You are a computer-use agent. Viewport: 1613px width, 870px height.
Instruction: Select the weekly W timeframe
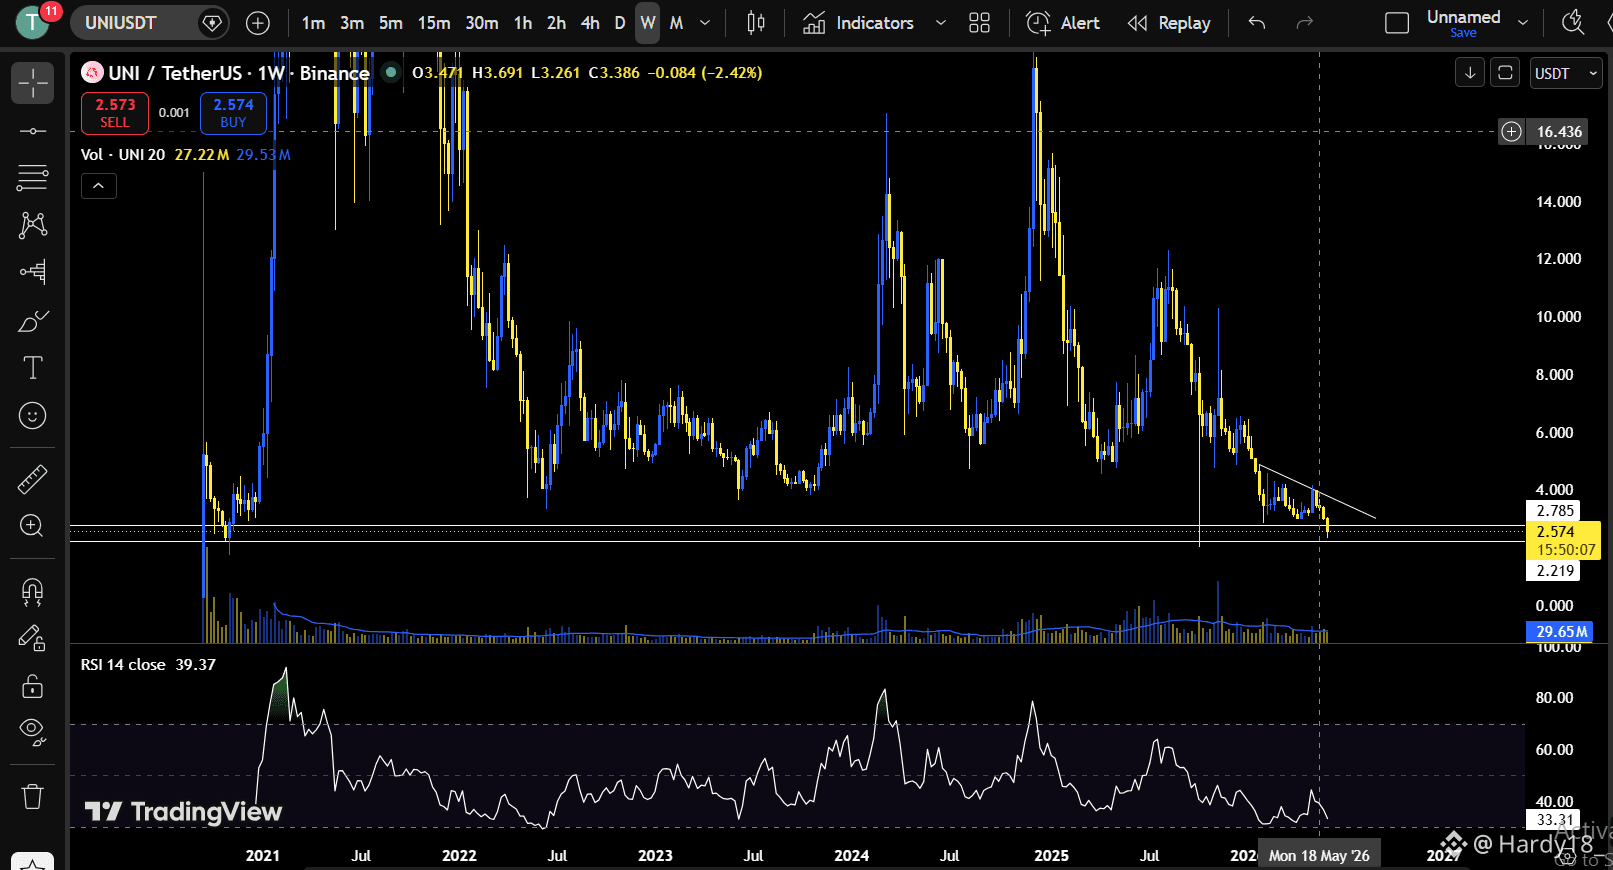[648, 23]
